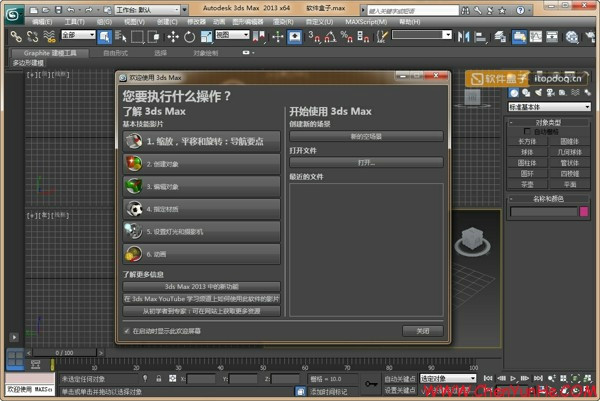Click the Edit Named Selection Sets icon
The width and height of the screenshot is (600, 401).
pyautogui.click(x=382, y=37)
